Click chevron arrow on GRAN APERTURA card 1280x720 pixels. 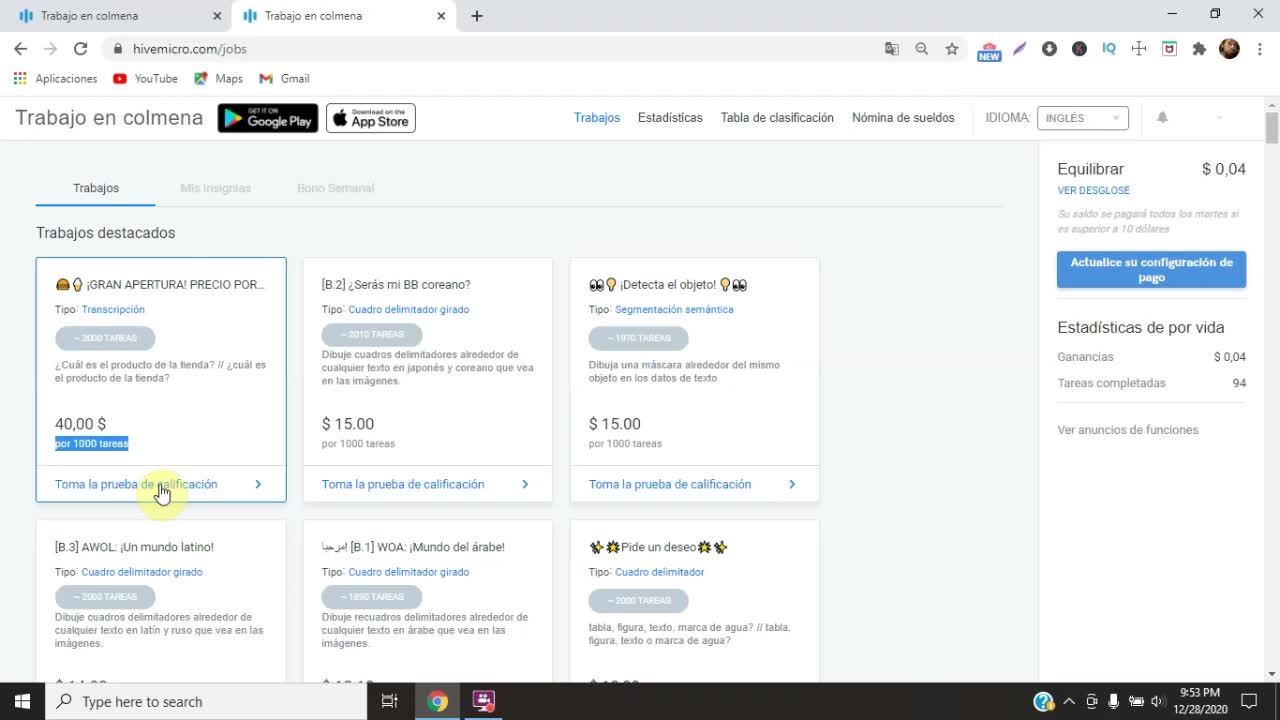[258, 484]
